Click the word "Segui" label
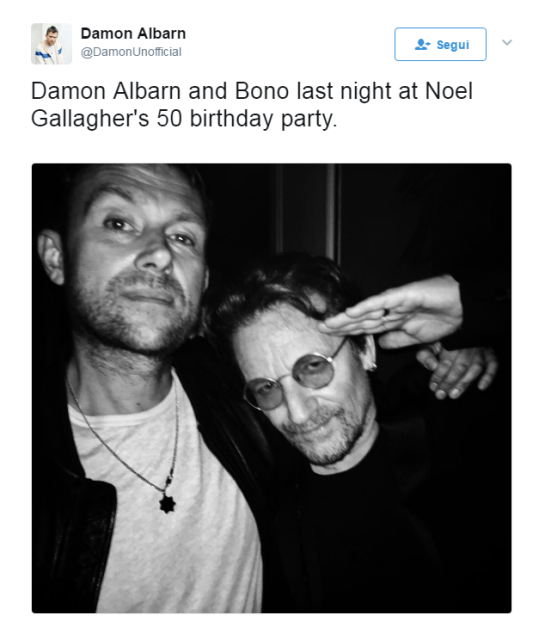Image resolution: width=545 pixels, height=621 pixels. click(453, 45)
